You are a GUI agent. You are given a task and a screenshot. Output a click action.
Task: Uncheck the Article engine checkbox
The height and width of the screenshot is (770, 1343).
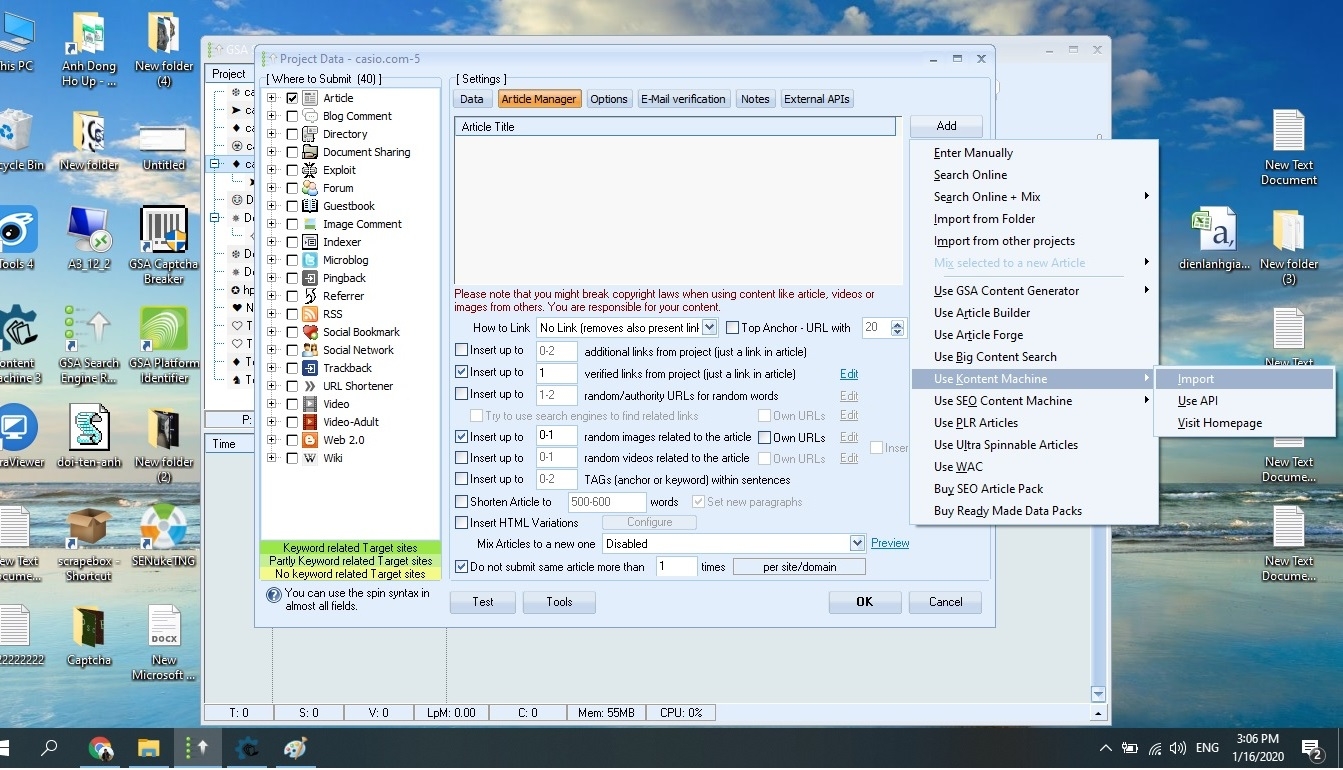pyautogui.click(x=292, y=98)
